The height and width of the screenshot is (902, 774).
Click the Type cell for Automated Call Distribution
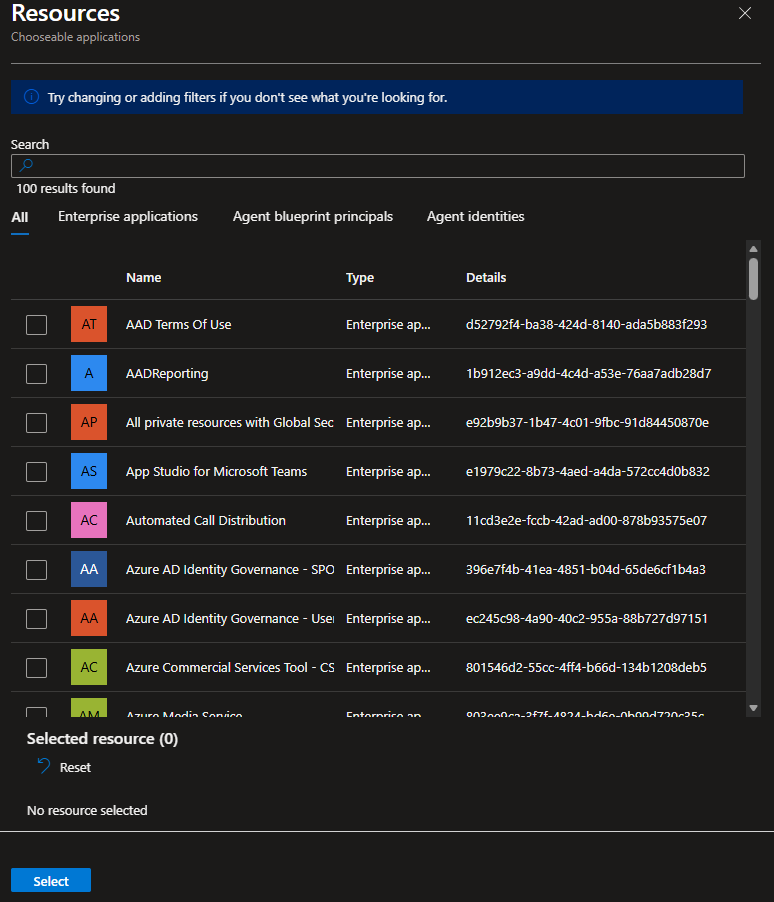coord(388,521)
